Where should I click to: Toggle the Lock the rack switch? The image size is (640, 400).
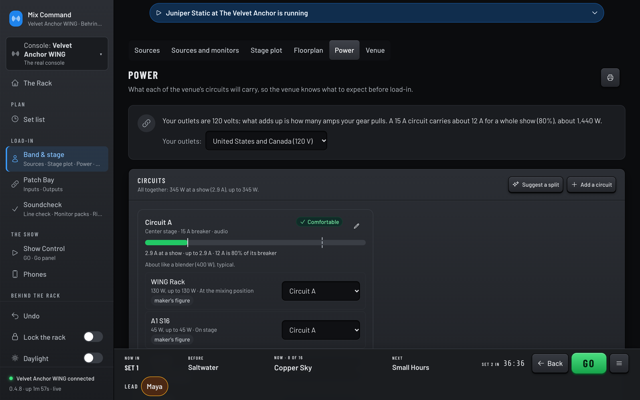coord(93,337)
